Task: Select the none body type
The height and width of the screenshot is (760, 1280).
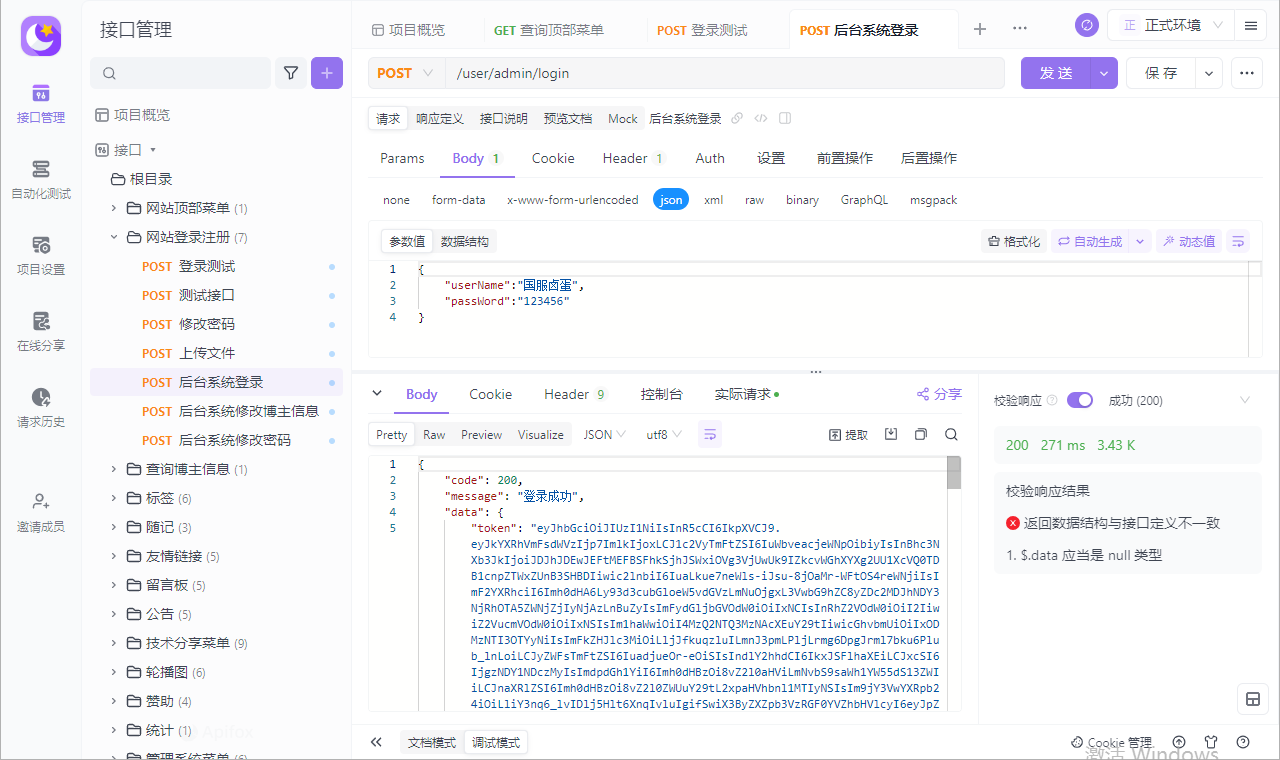Action: point(396,200)
